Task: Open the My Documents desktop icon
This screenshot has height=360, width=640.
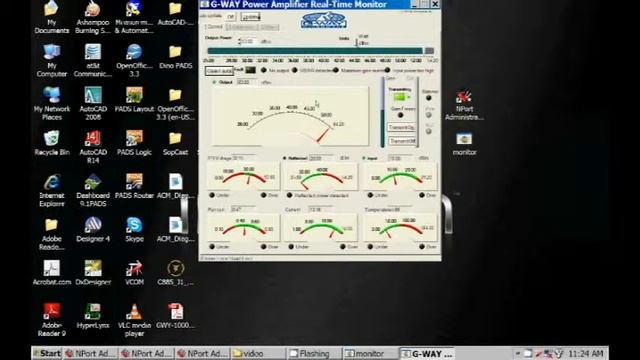Action: [x=51, y=17]
